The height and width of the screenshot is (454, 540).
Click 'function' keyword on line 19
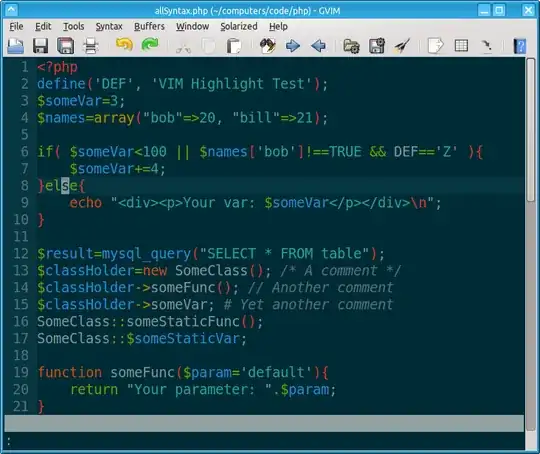pos(70,372)
